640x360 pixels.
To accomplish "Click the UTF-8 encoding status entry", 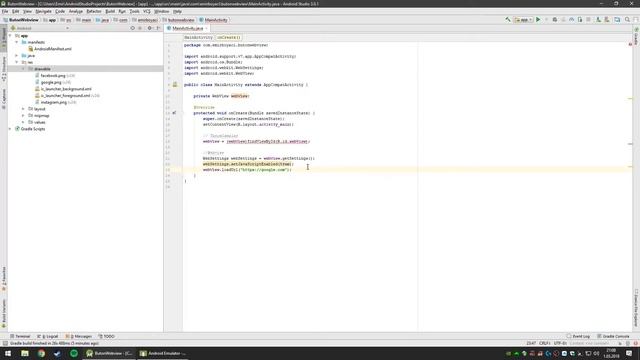I will pos(560,344).
